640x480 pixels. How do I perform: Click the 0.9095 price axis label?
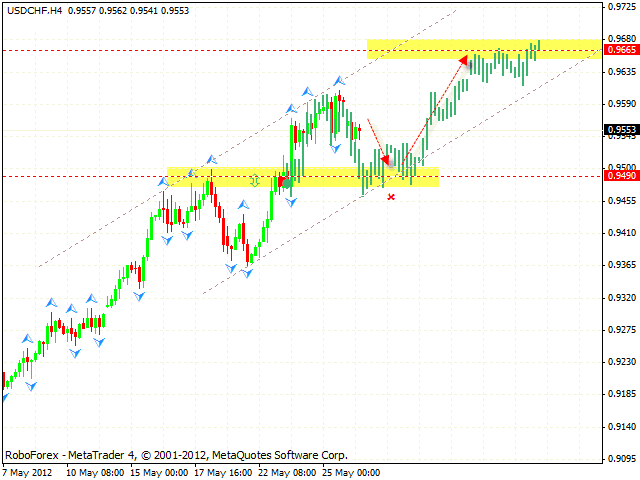click(x=622, y=460)
